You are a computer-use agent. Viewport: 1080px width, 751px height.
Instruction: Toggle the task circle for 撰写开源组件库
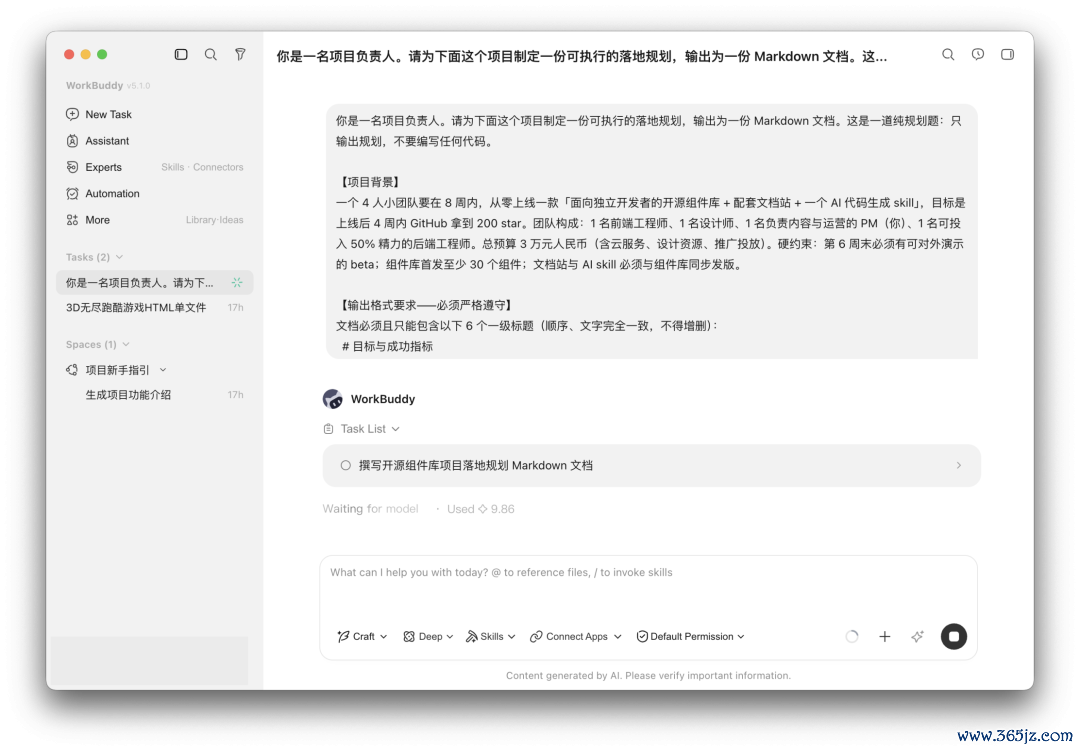pos(346,466)
